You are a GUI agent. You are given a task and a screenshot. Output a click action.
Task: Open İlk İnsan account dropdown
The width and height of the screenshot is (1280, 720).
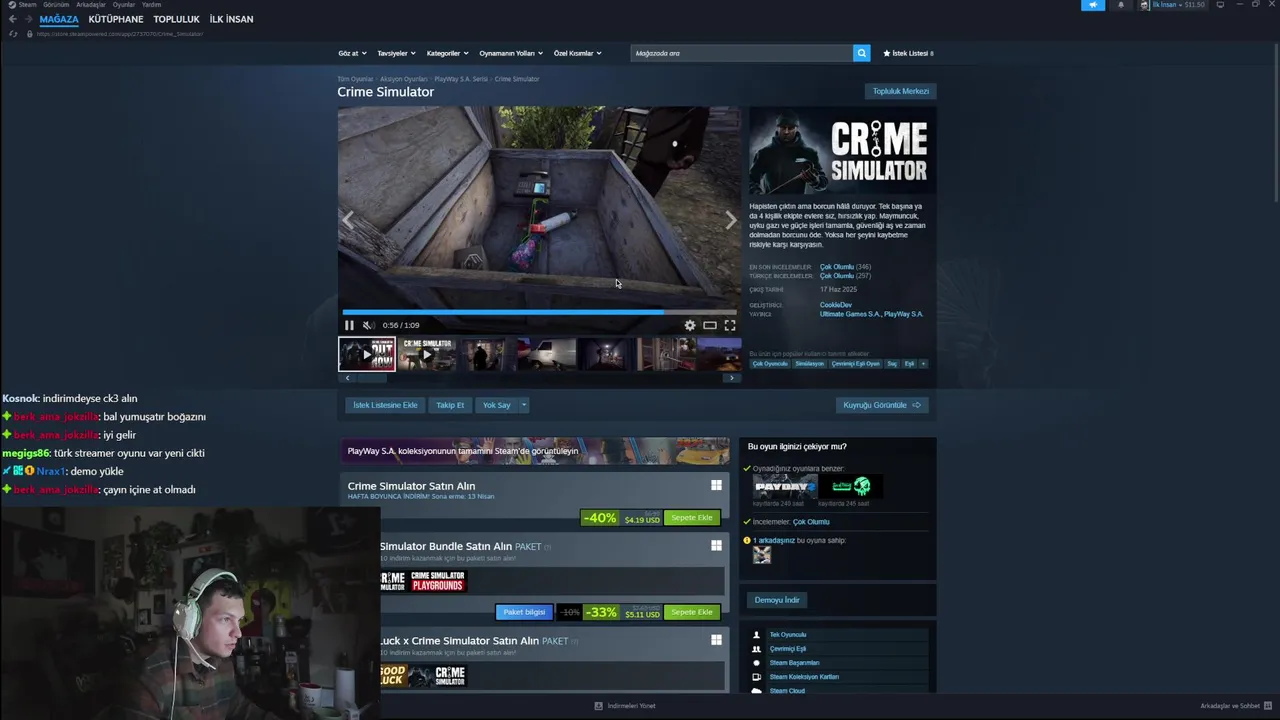(x=1173, y=5)
